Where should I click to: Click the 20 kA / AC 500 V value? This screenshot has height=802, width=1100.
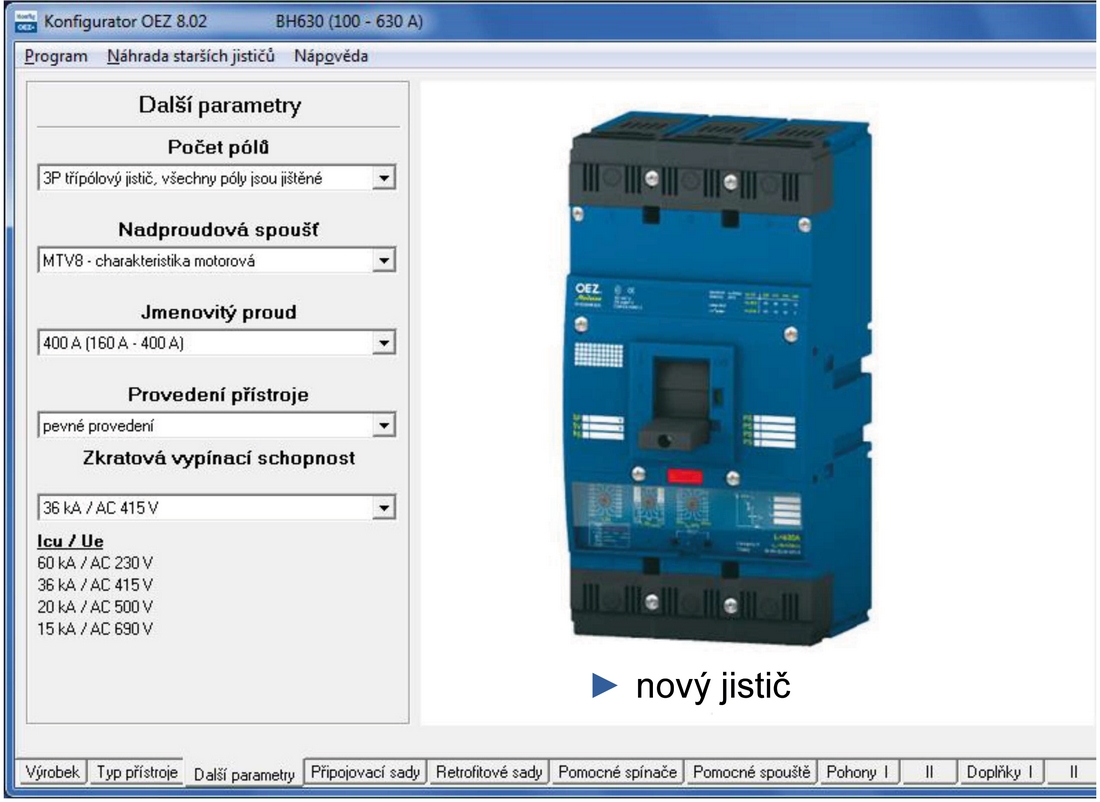(95, 607)
